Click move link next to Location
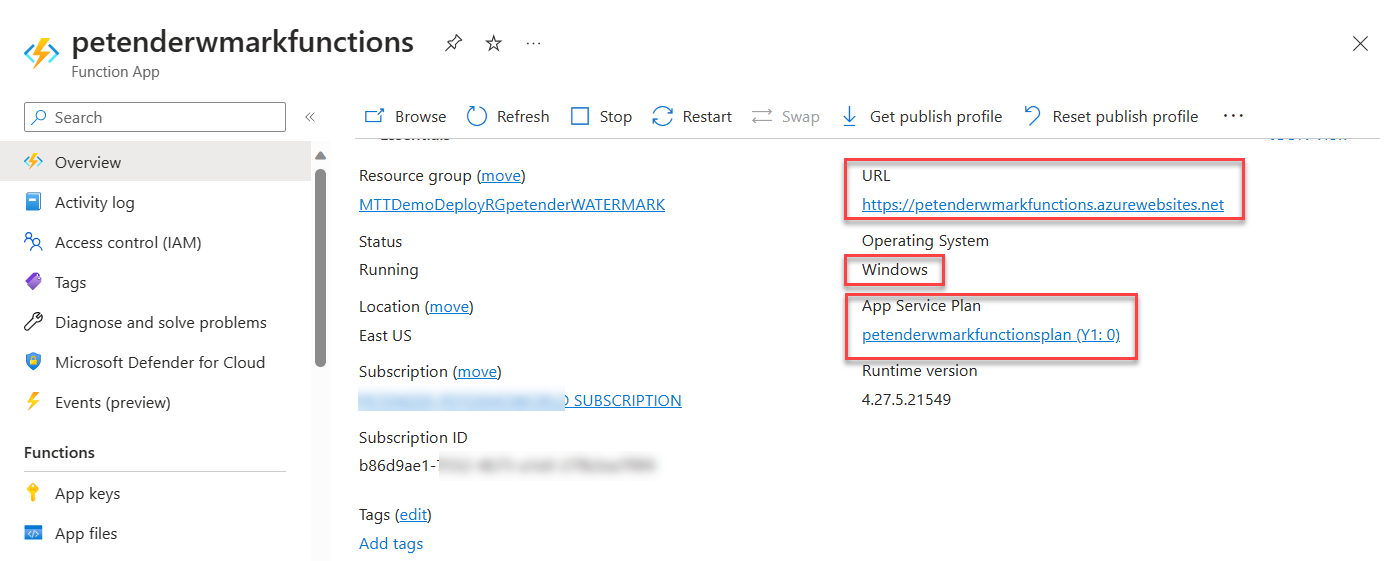 (449, 307)
